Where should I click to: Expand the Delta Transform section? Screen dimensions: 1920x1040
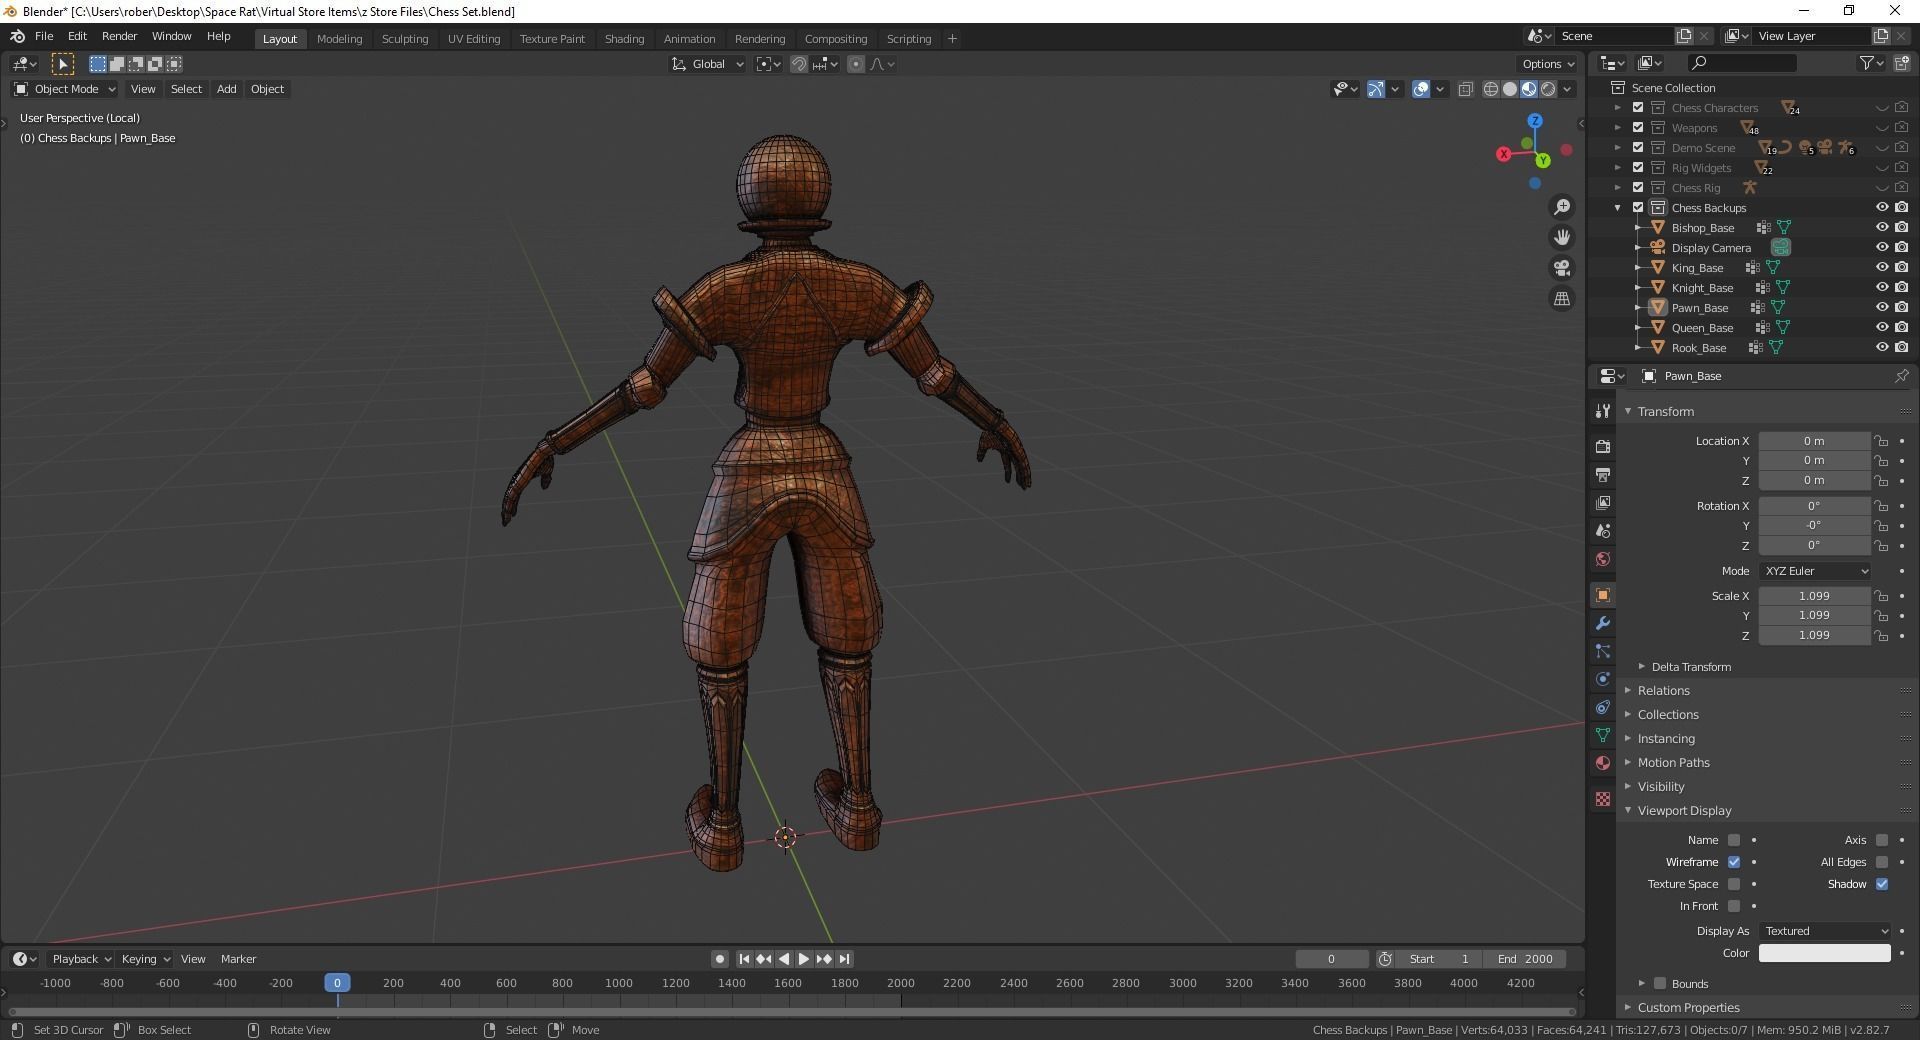point(1690,667)
